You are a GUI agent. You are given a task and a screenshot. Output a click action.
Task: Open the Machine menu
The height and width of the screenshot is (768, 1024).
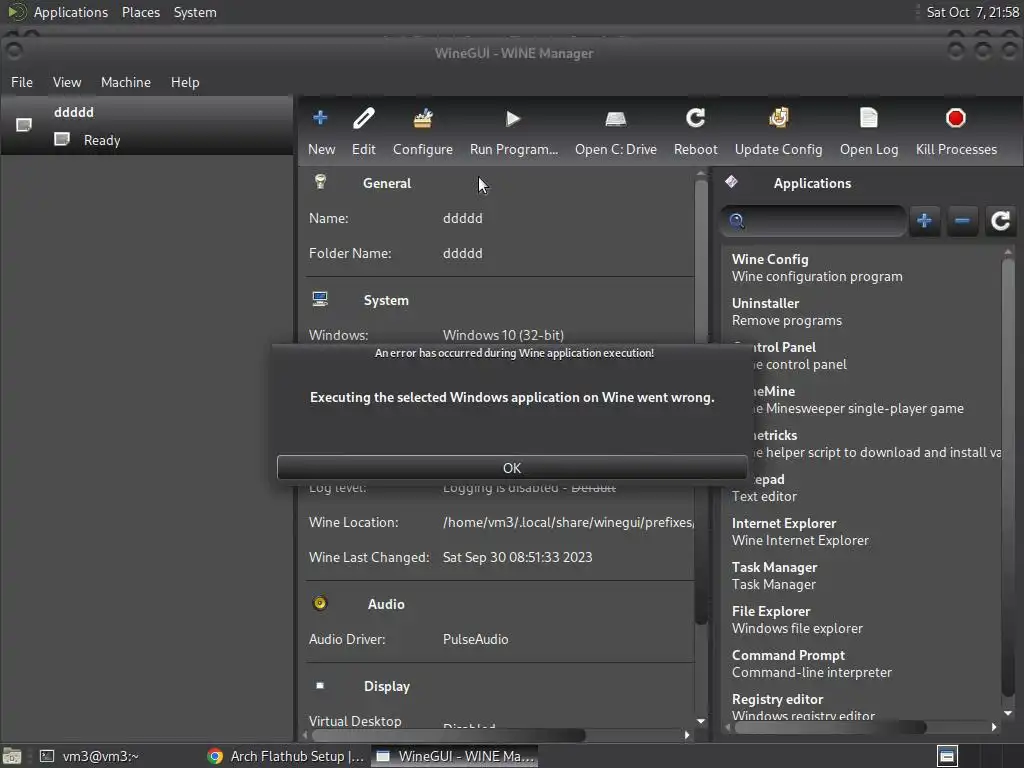point(125,82)
